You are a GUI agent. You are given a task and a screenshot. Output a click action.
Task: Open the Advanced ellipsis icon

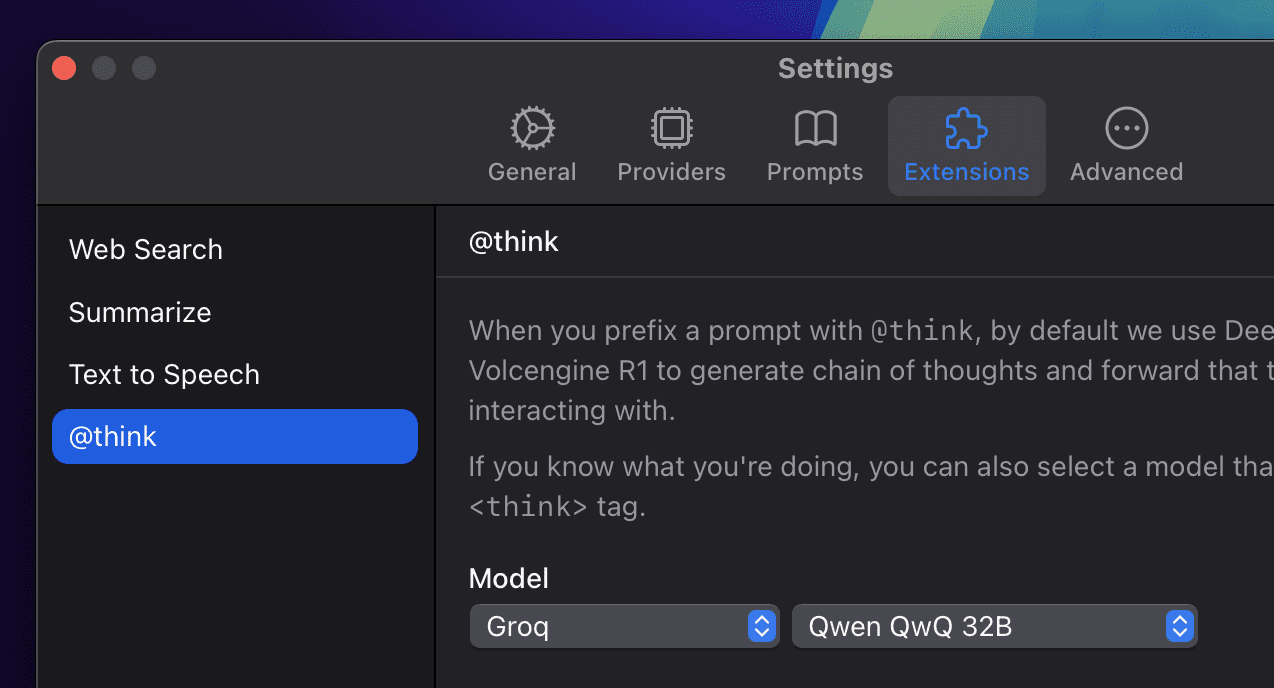point(1126,129)
